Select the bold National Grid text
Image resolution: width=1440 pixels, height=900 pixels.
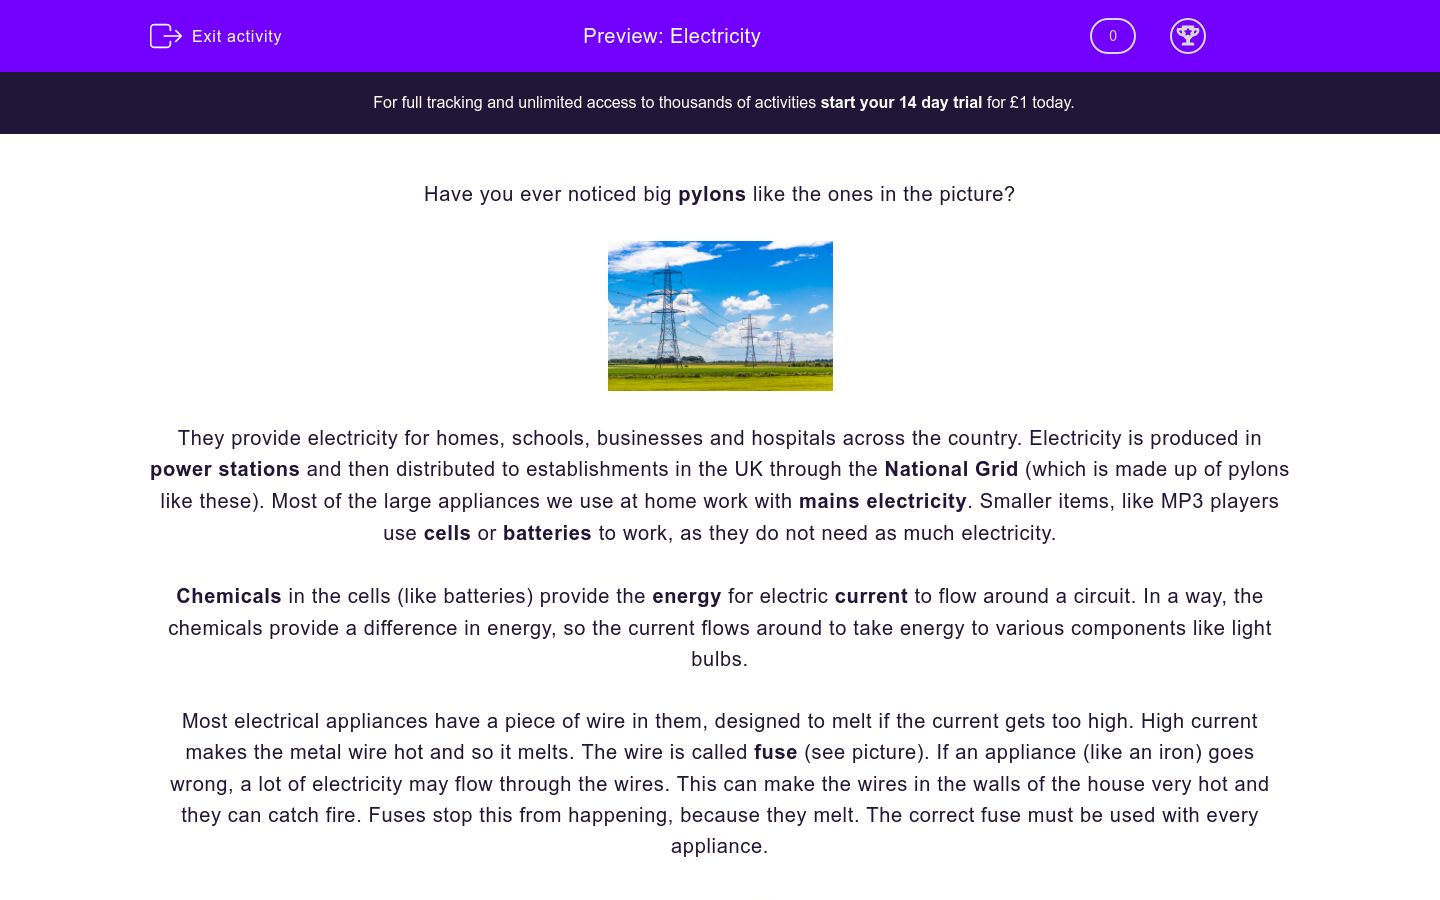click(x=951, y=469)
